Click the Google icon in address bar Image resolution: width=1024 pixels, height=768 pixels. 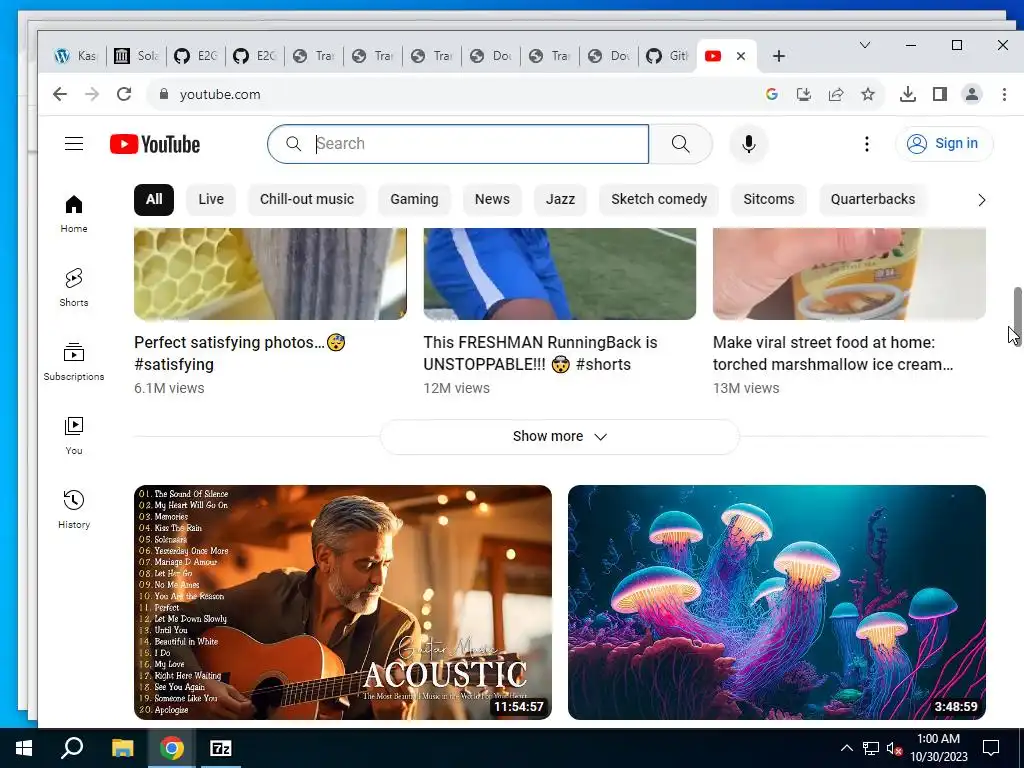pos(772,94)
